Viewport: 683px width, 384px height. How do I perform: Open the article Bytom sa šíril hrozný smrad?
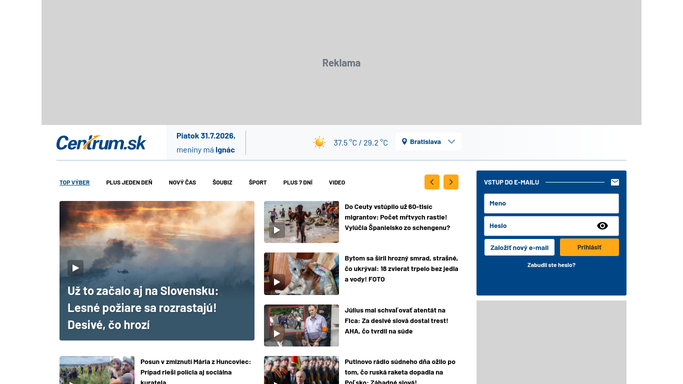tap(401, 269)
